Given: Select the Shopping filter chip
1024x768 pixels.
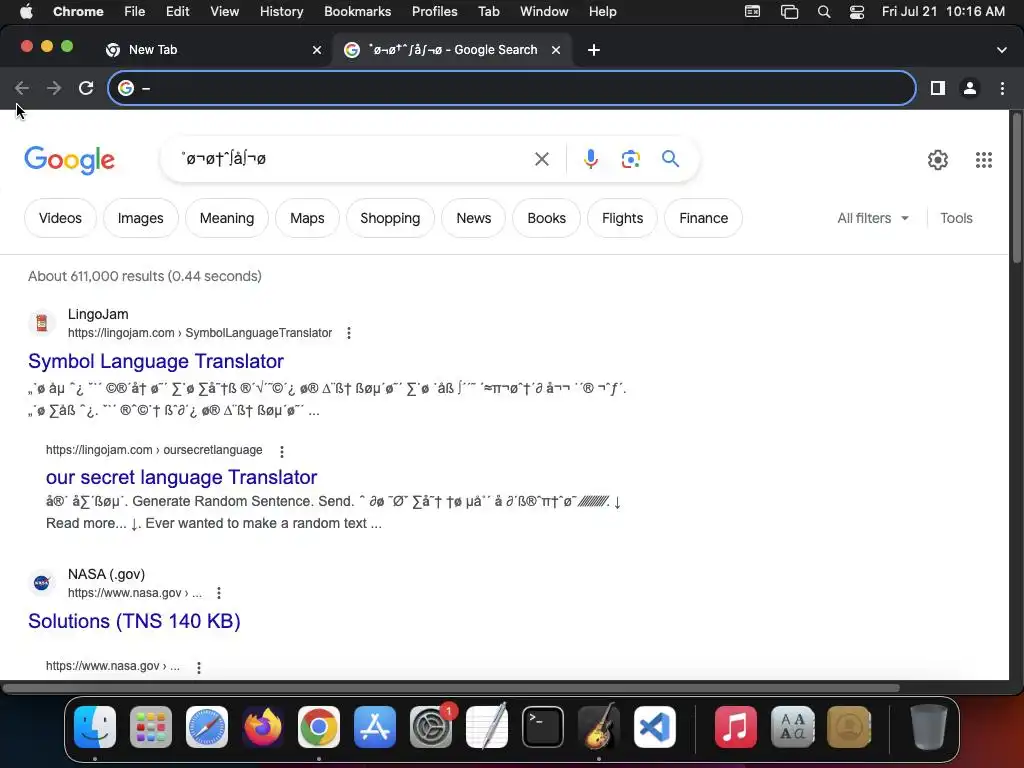Looking at the screenshot, I should 390,218.
